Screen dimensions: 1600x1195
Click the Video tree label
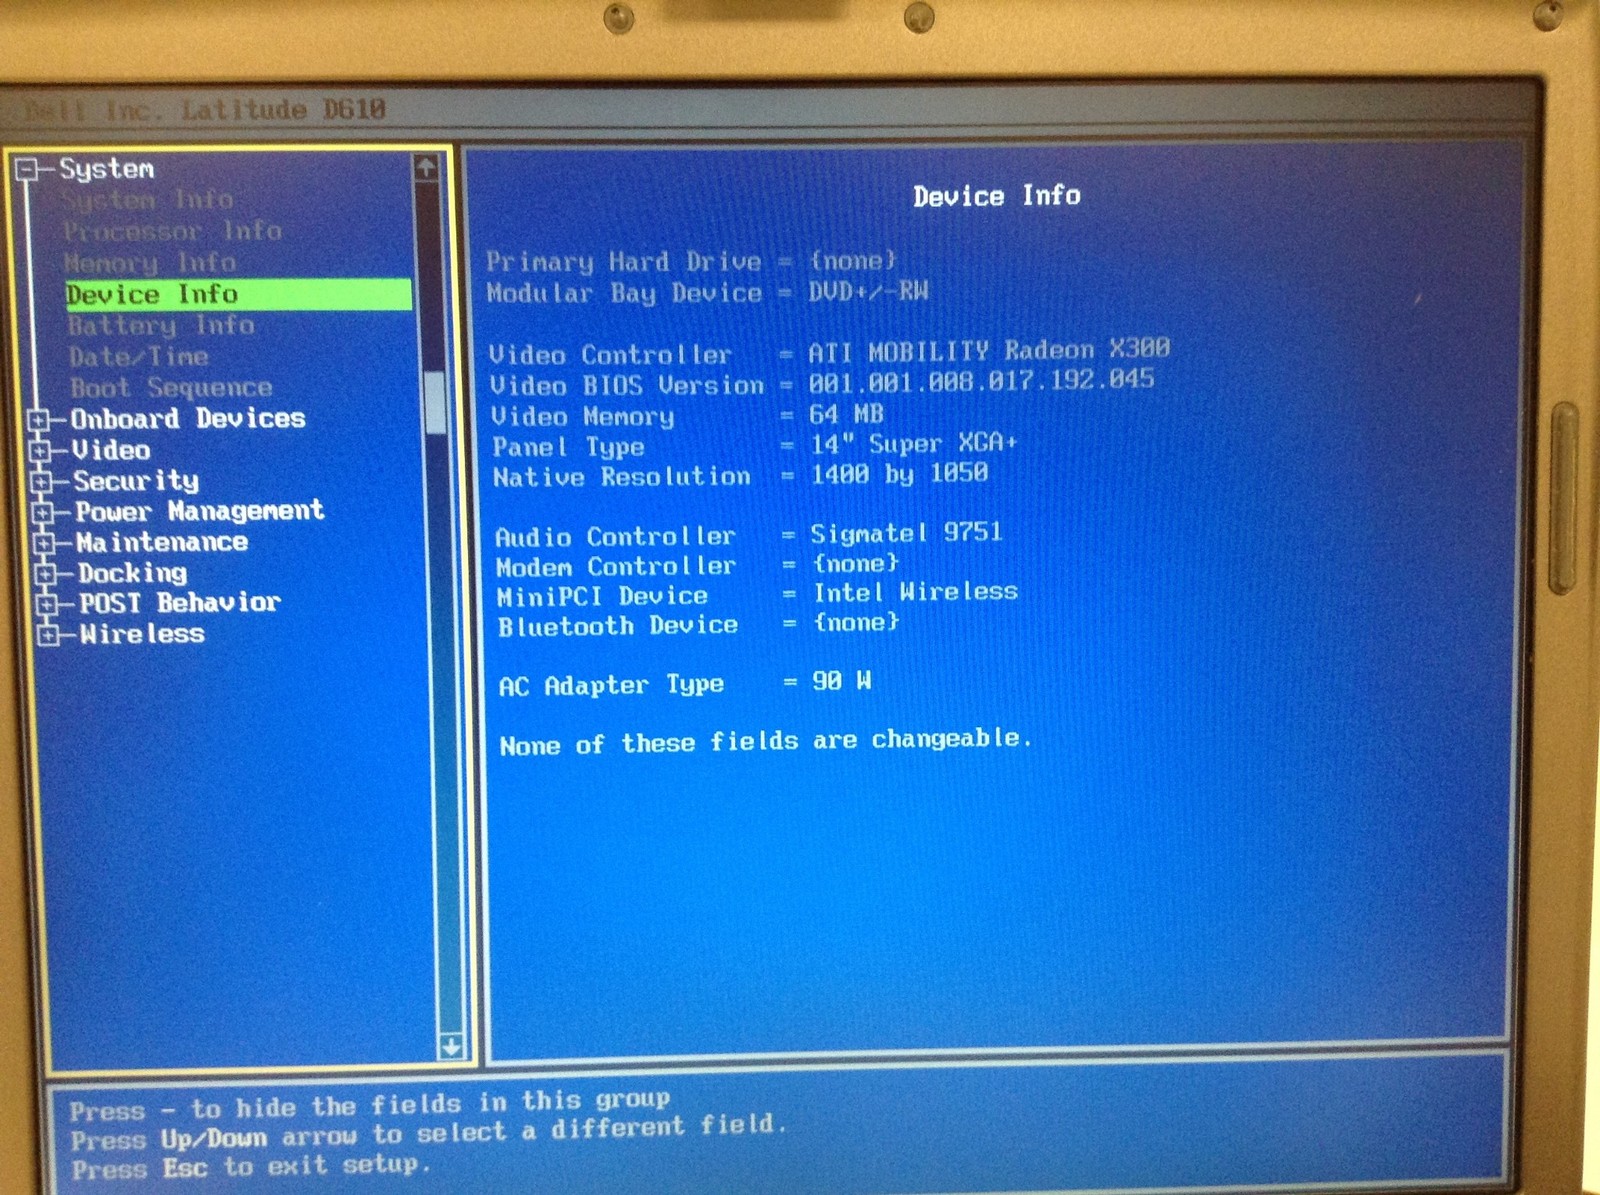pyautogui.click(x=111, y=450)
